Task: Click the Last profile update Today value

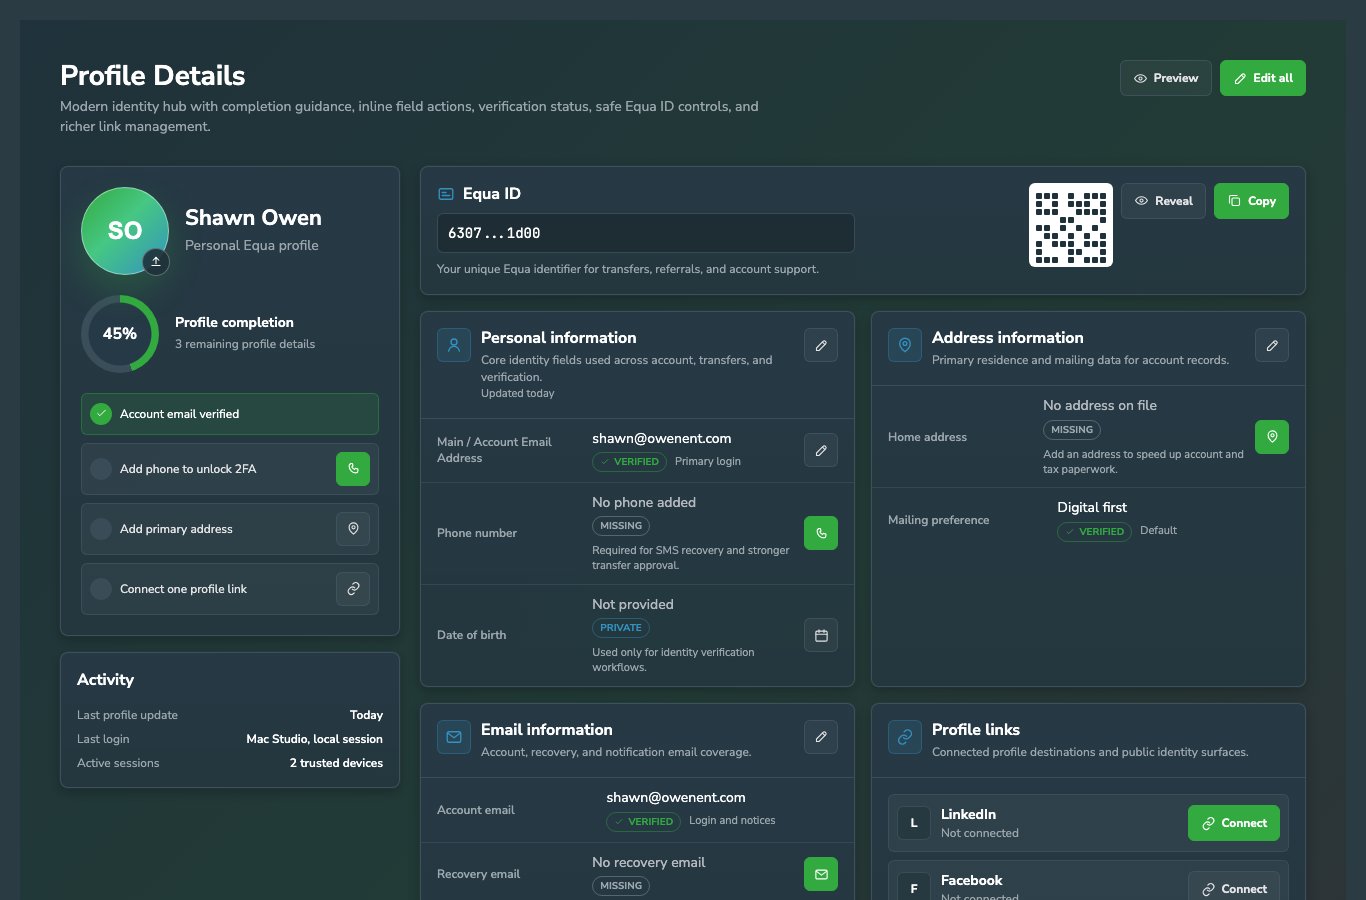Action: click(366, 715)
